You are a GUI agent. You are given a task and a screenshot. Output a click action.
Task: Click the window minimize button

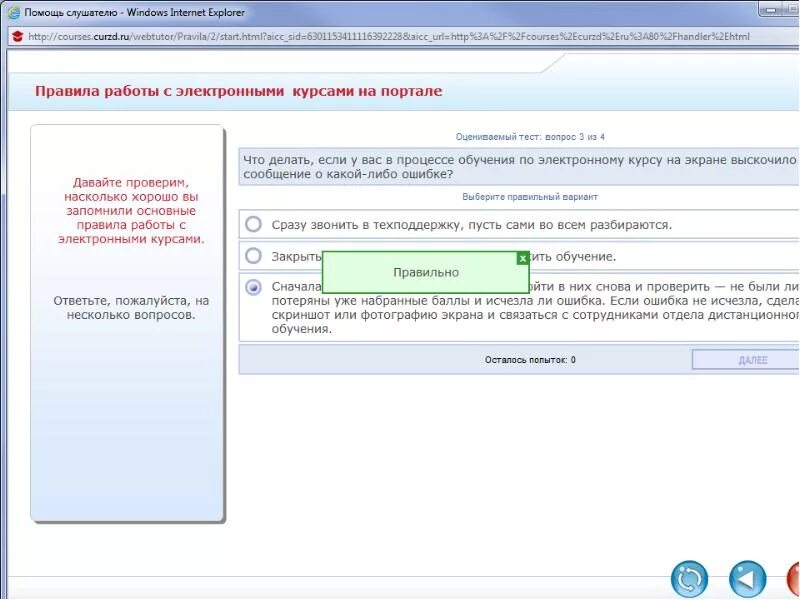771,9
